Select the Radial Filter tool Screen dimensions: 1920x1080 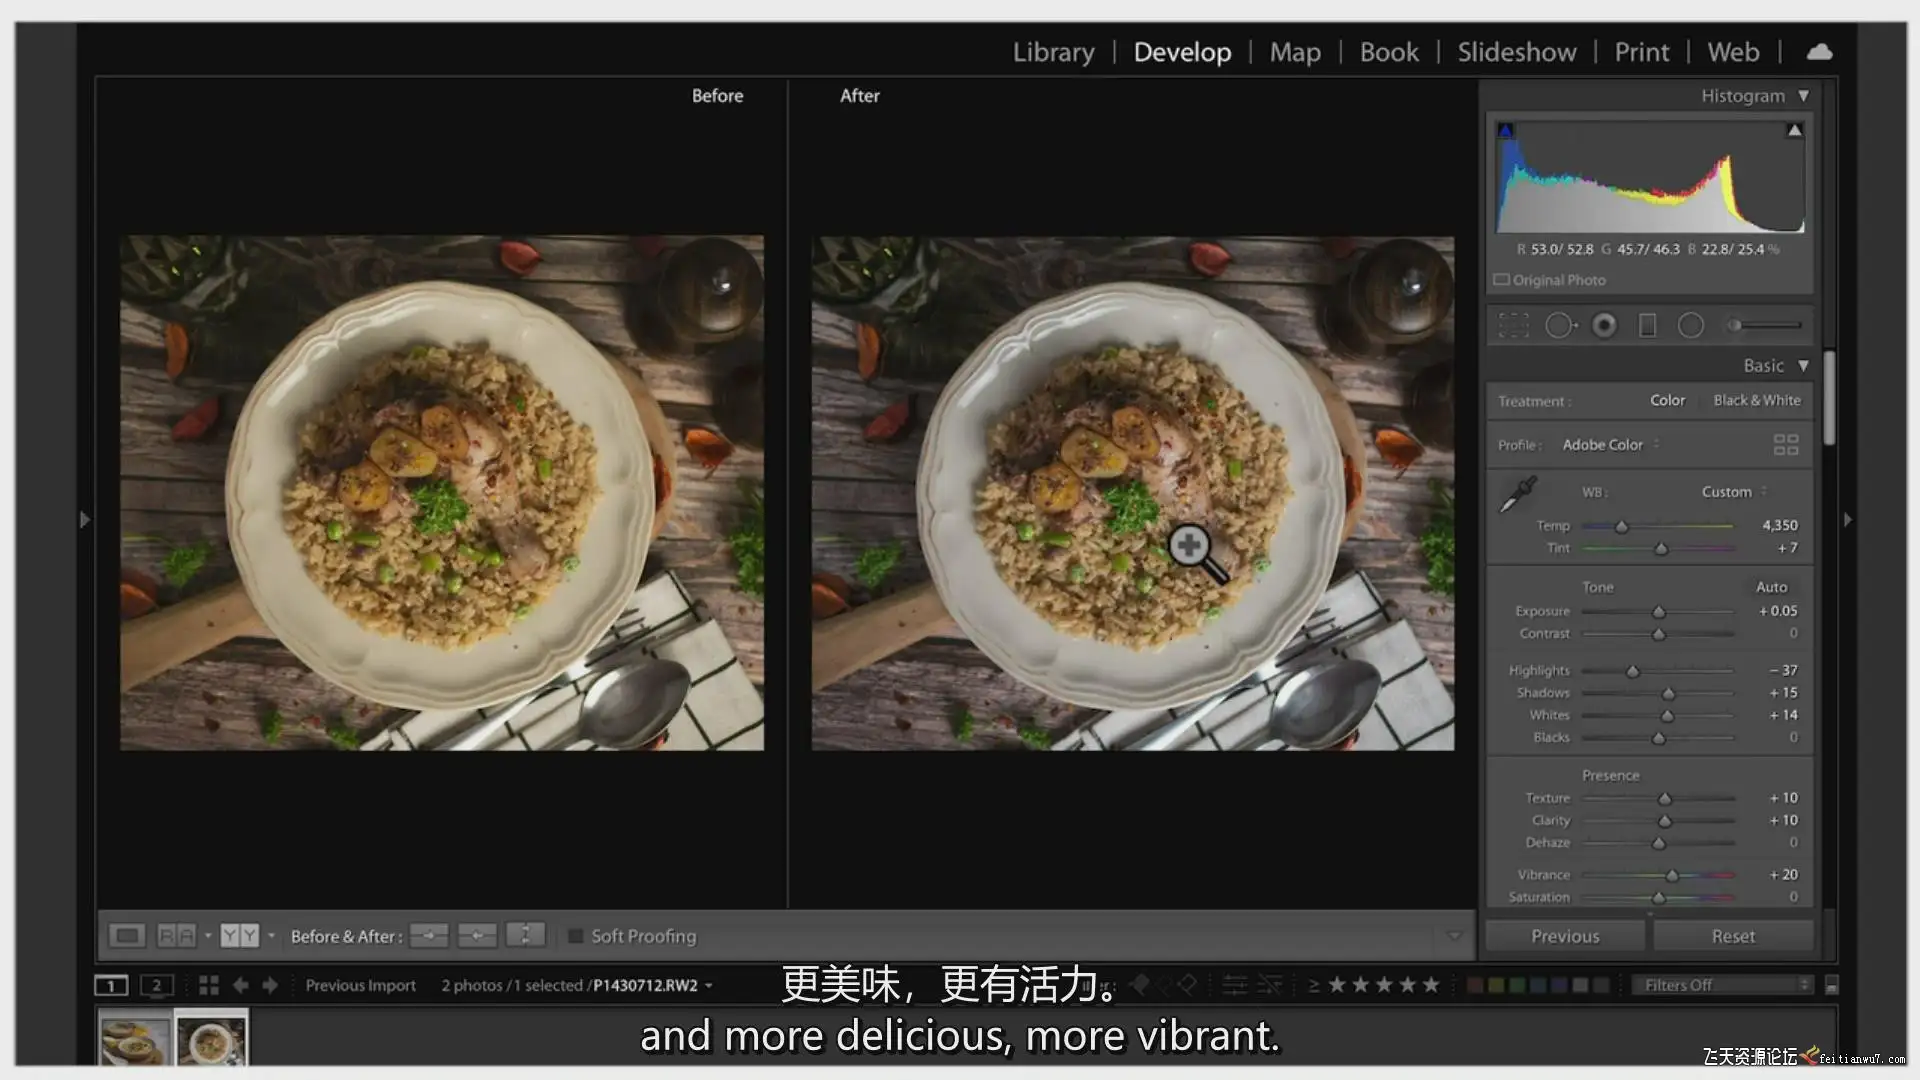(x=1690, y=325)
